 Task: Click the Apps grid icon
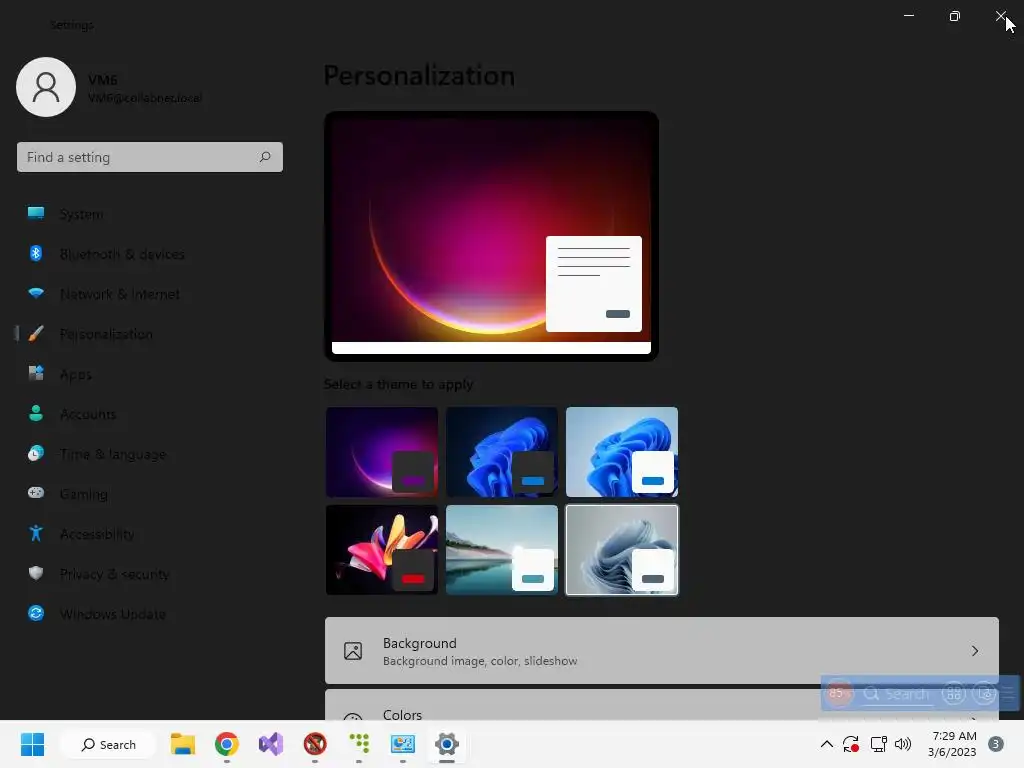(x=36, y=373)
